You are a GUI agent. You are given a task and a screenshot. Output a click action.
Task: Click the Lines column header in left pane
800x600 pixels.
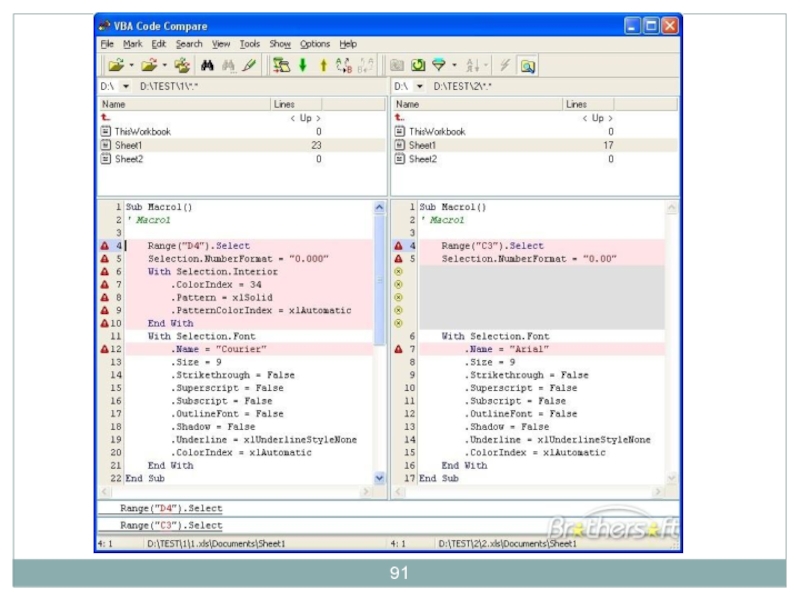(x=285, y=104)
